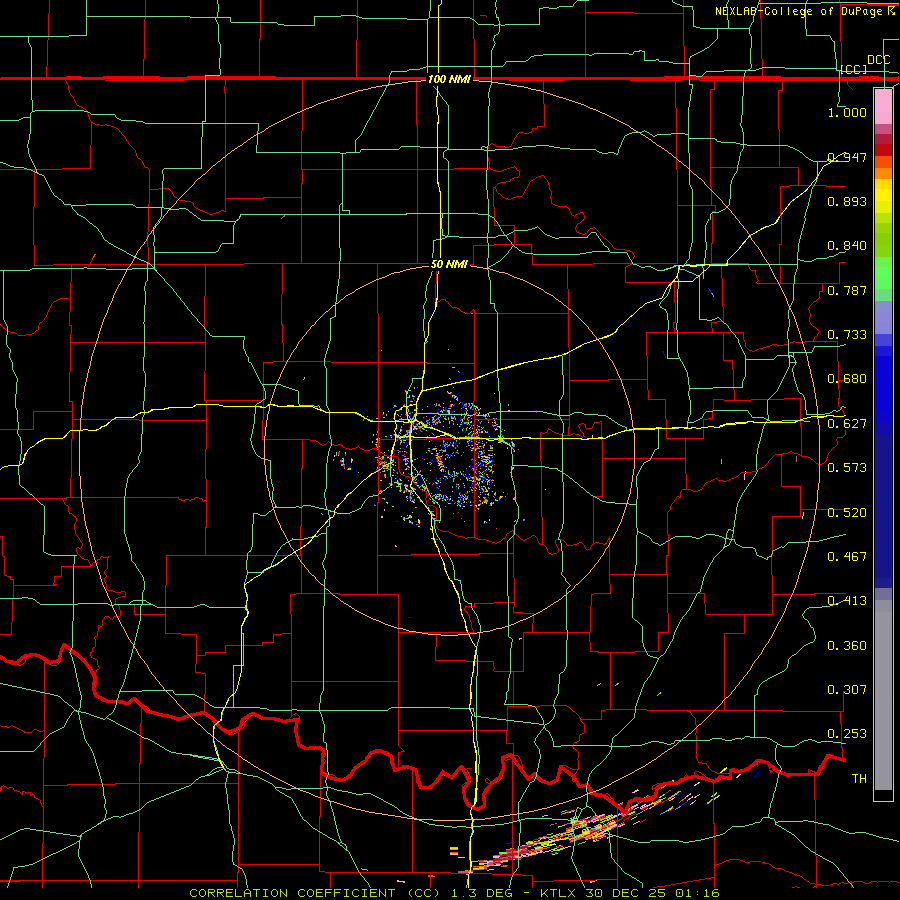900x900 pixels.
Task: Select the 50 NMI range ring label
Action: click(x=449, y=264)
